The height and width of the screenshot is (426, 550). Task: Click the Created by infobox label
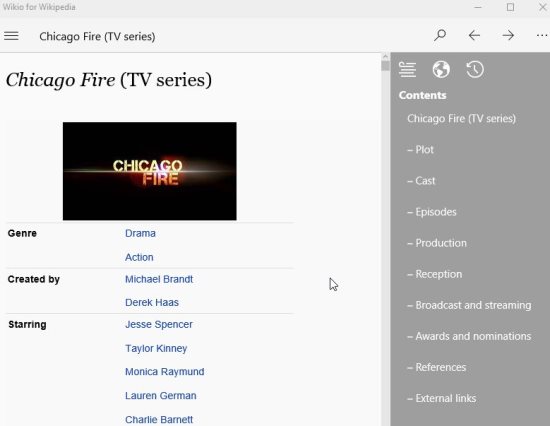point(34,279)
